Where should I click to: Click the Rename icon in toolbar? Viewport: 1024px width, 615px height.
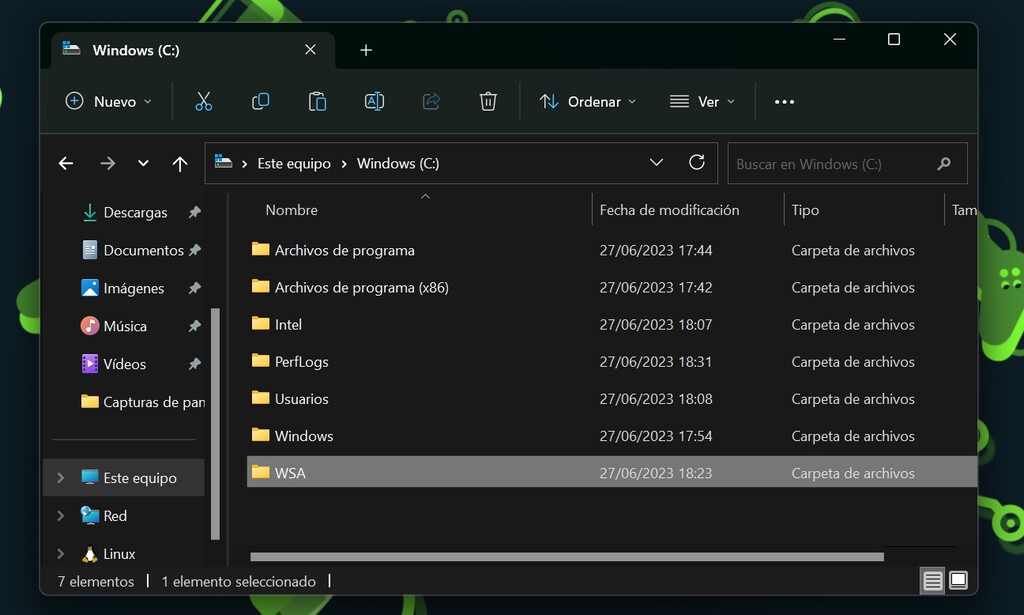pos(374,101)
